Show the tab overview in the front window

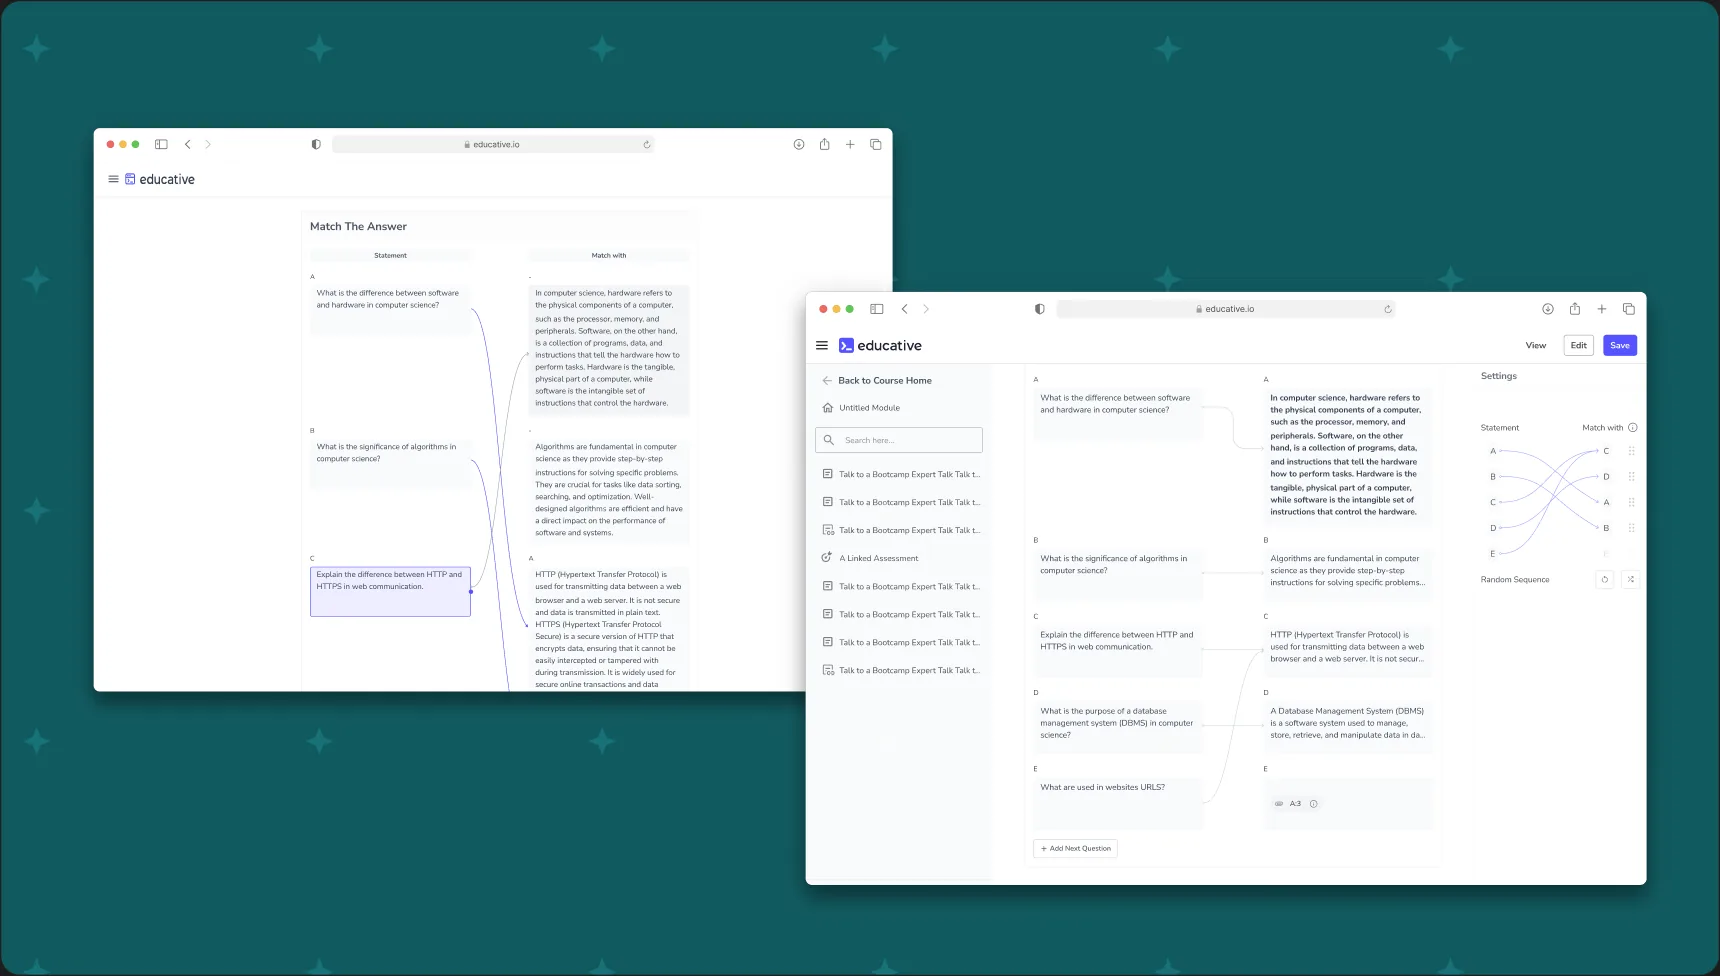(1629, 309)
